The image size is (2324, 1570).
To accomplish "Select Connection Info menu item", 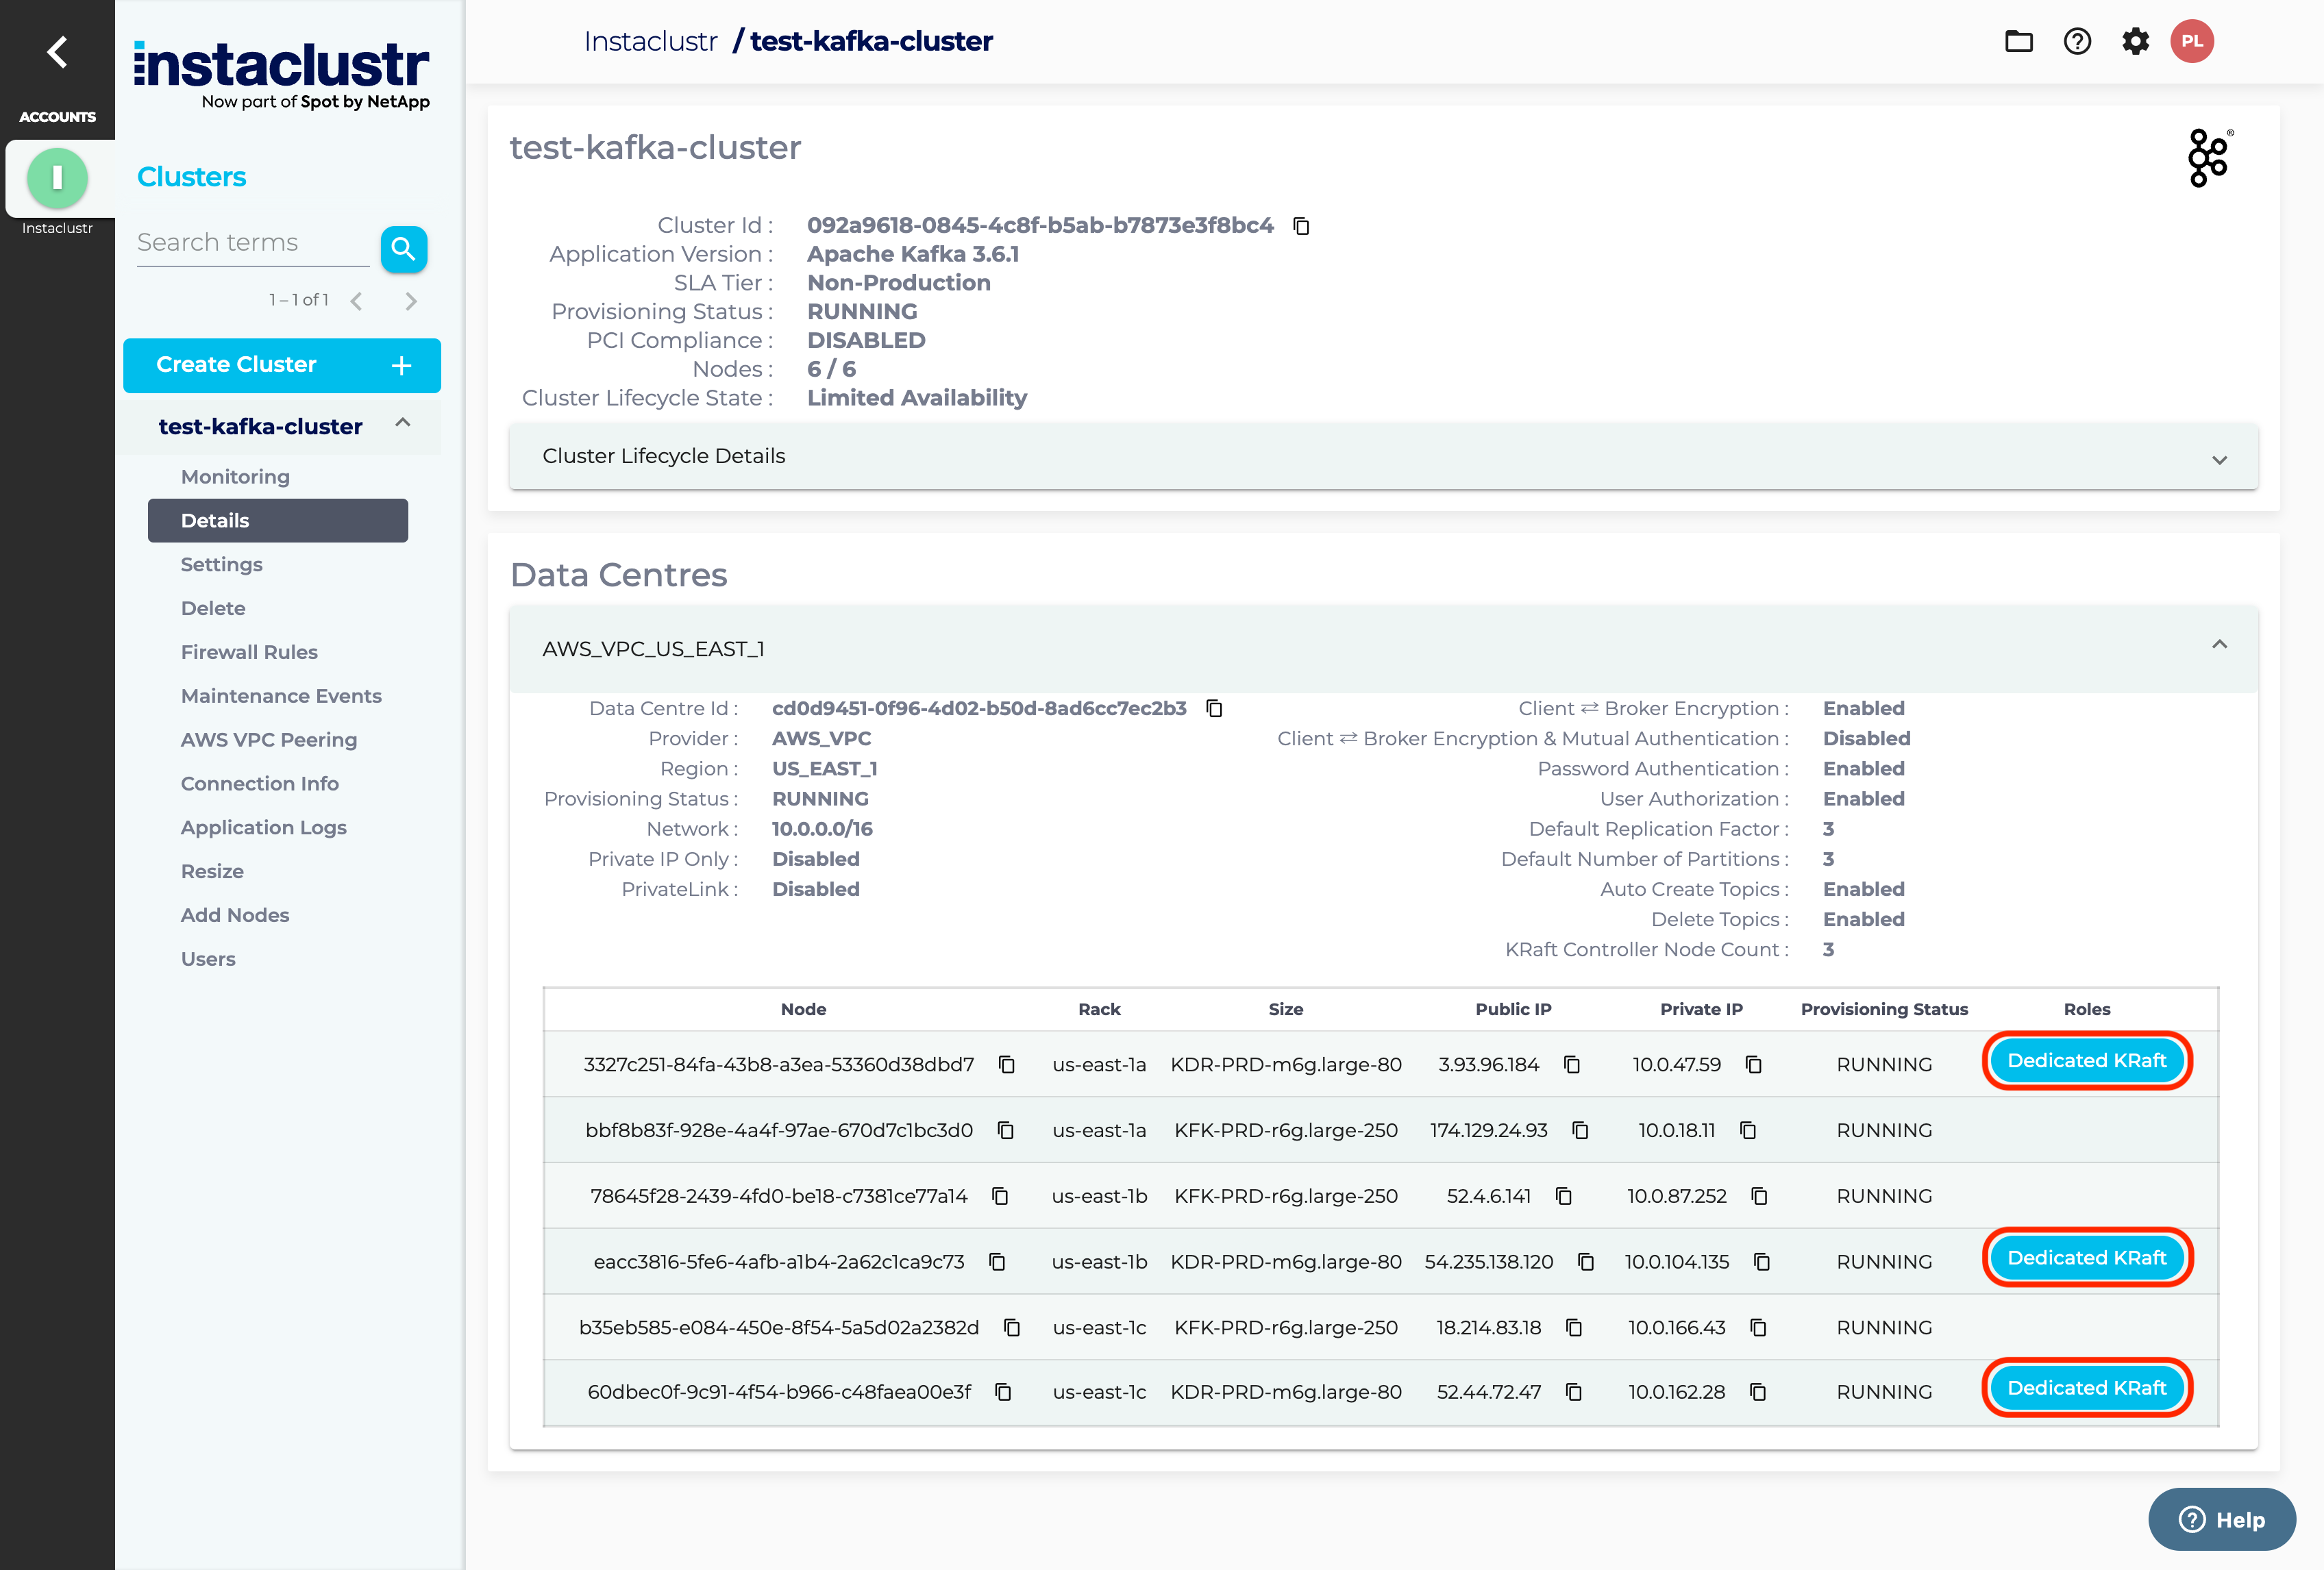I will (259, 784).
